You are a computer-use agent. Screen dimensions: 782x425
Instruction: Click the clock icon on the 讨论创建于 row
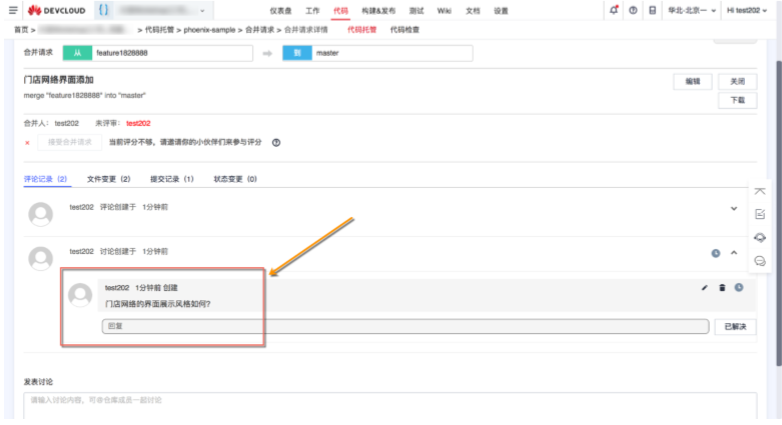point(716,253)
